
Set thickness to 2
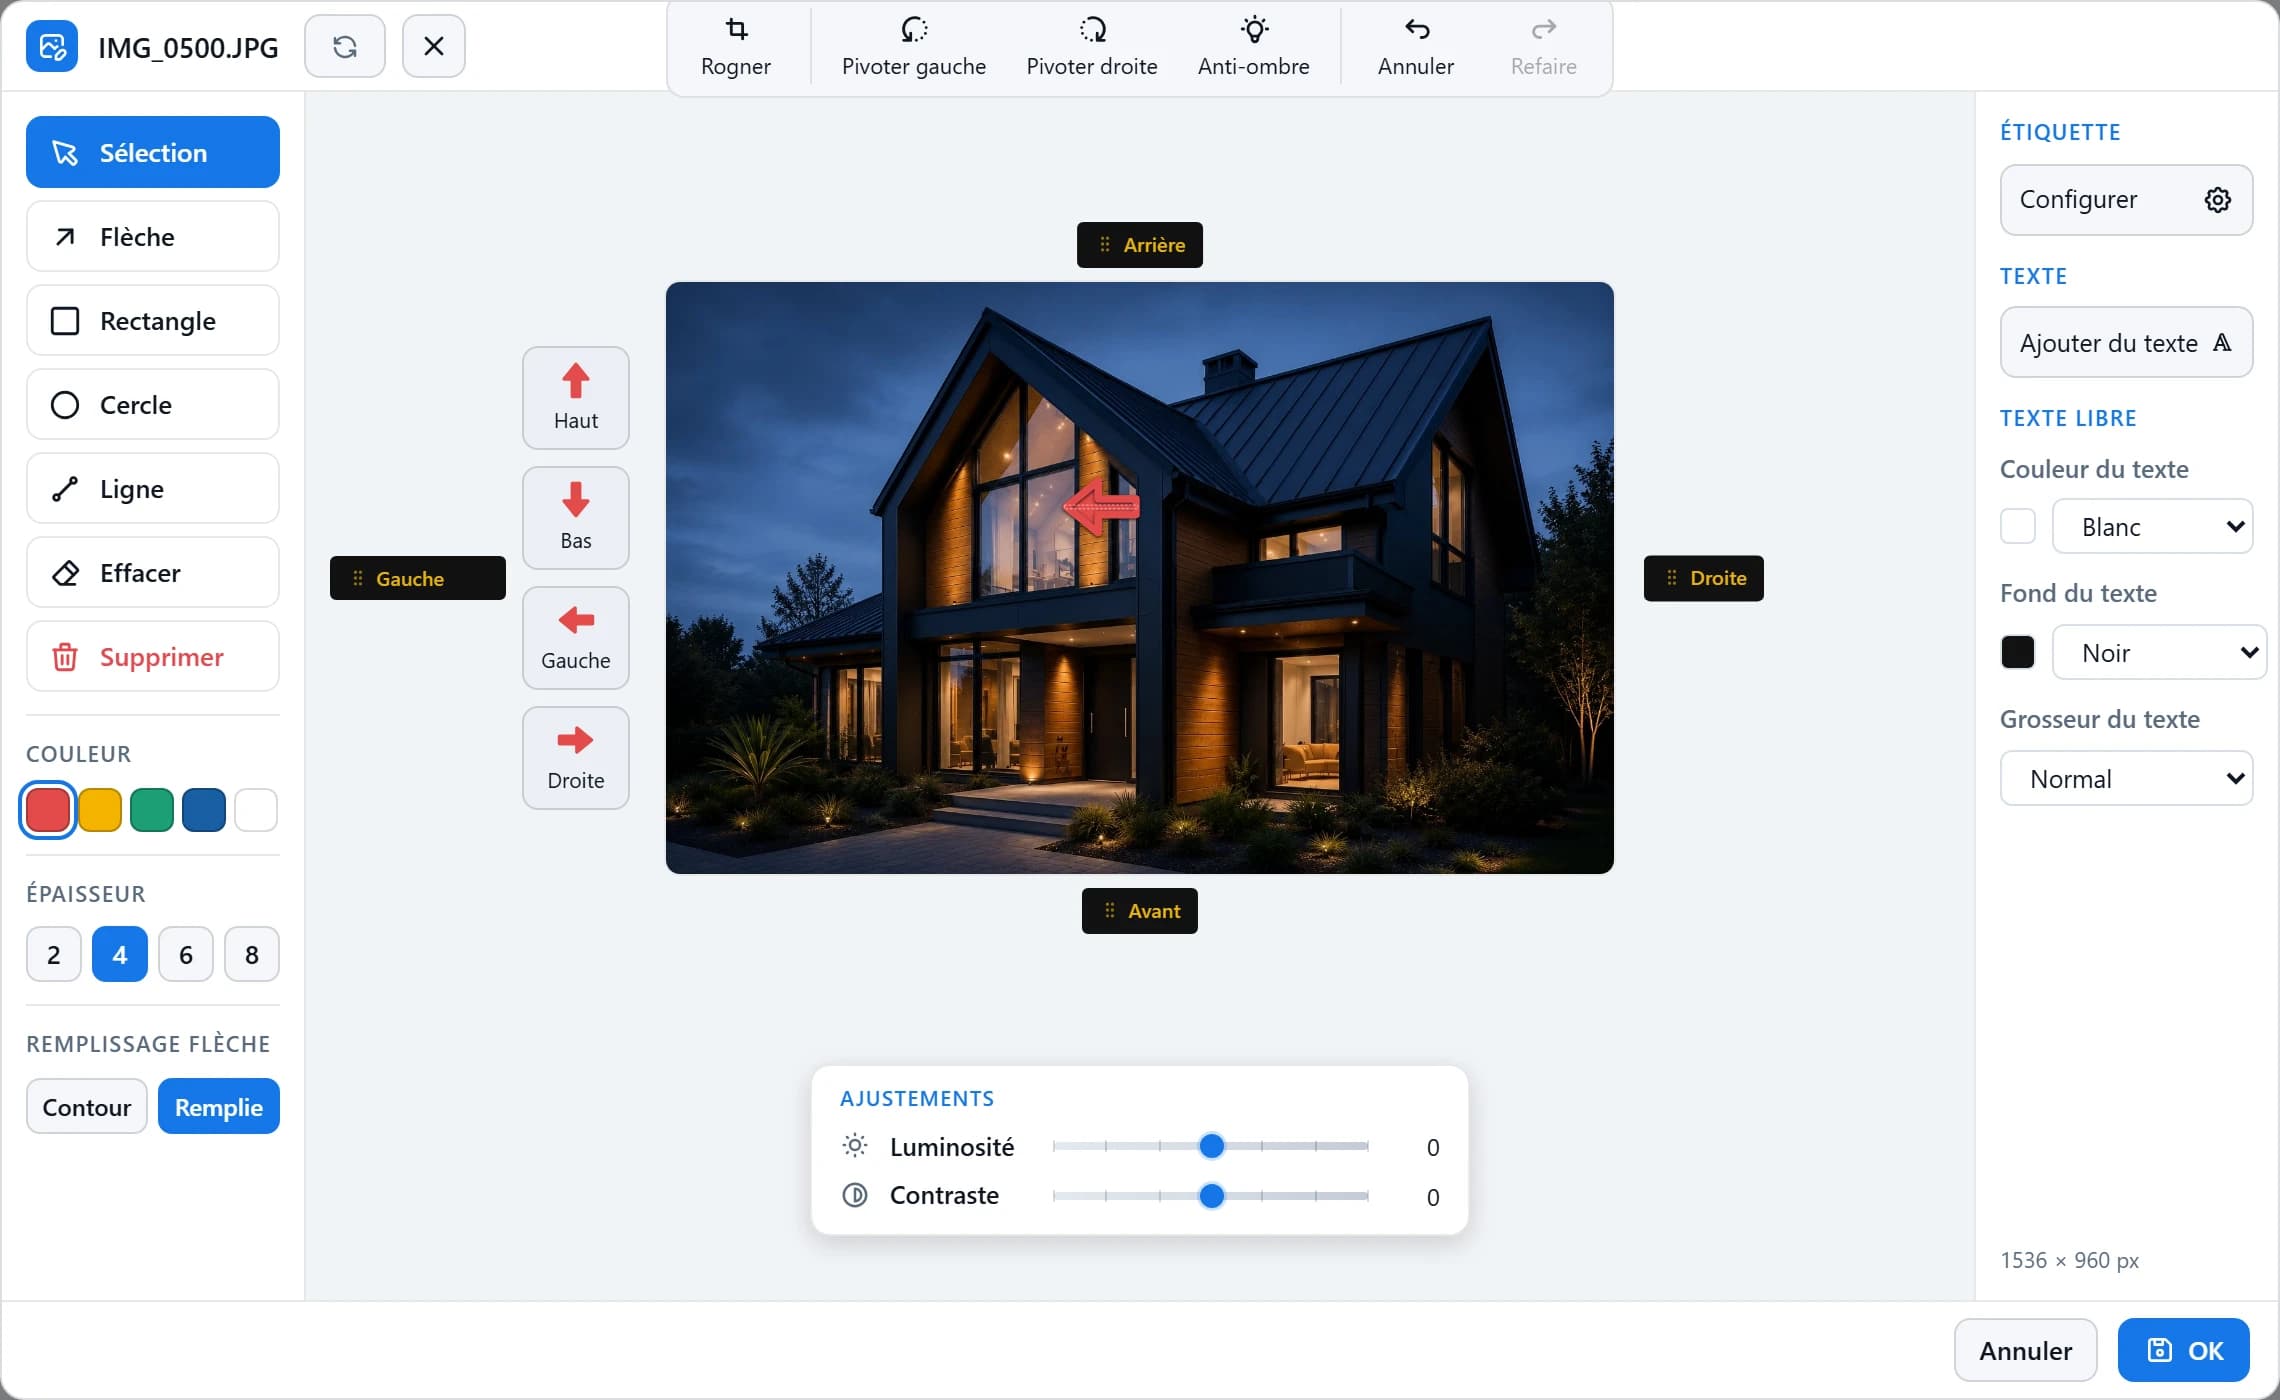[x=54, y=954]
